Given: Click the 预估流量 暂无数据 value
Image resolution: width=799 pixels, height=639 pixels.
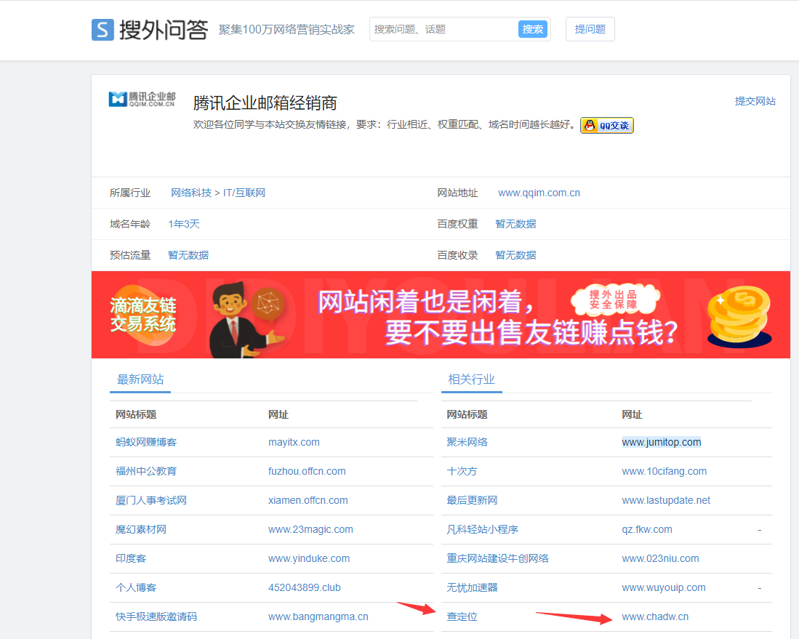Looking at the screenshot, I should 189,255.
